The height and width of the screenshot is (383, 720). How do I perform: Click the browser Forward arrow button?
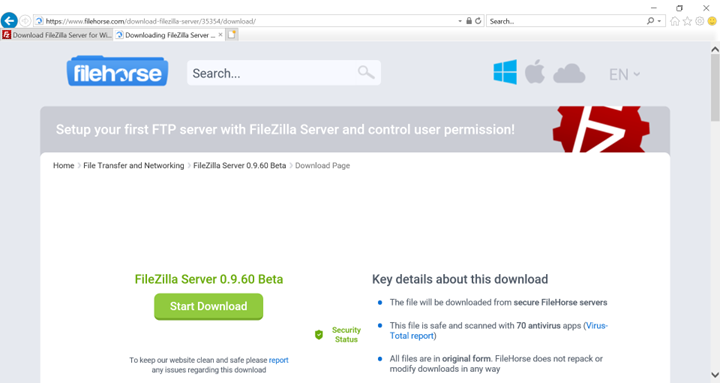coord(25,21)
